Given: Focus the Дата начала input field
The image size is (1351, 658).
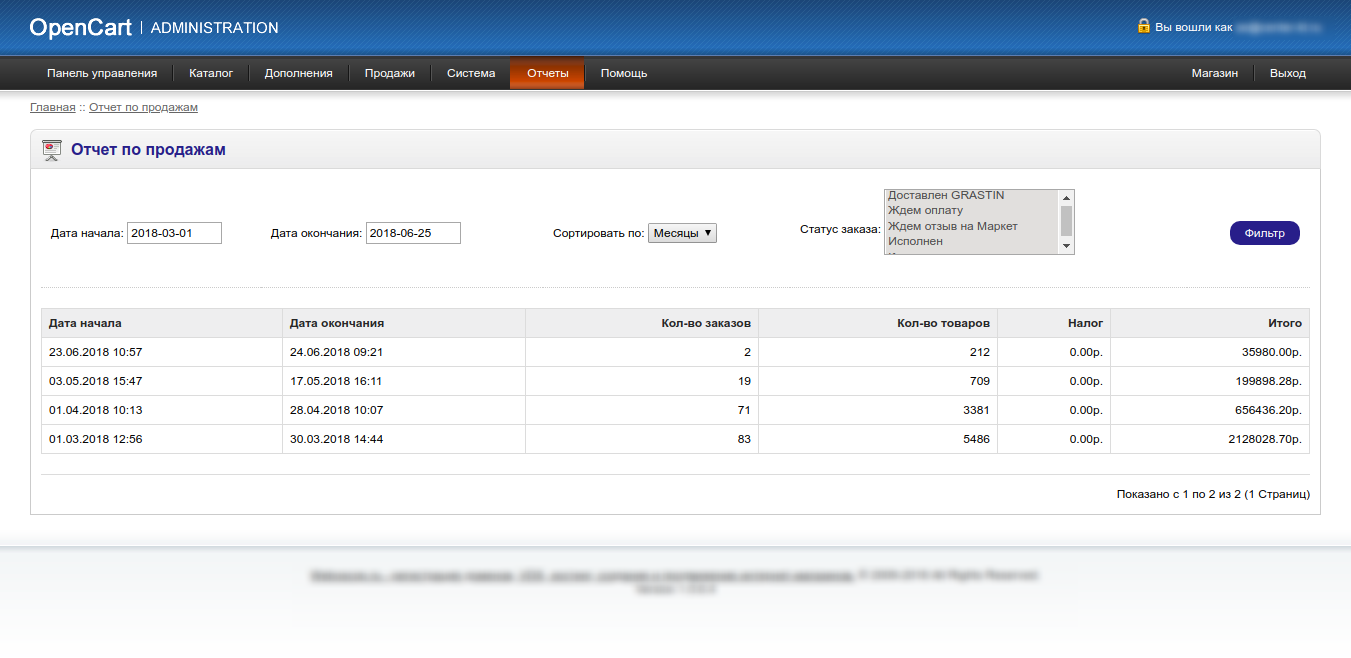Looking at the screenshot, I should point(174,233).
